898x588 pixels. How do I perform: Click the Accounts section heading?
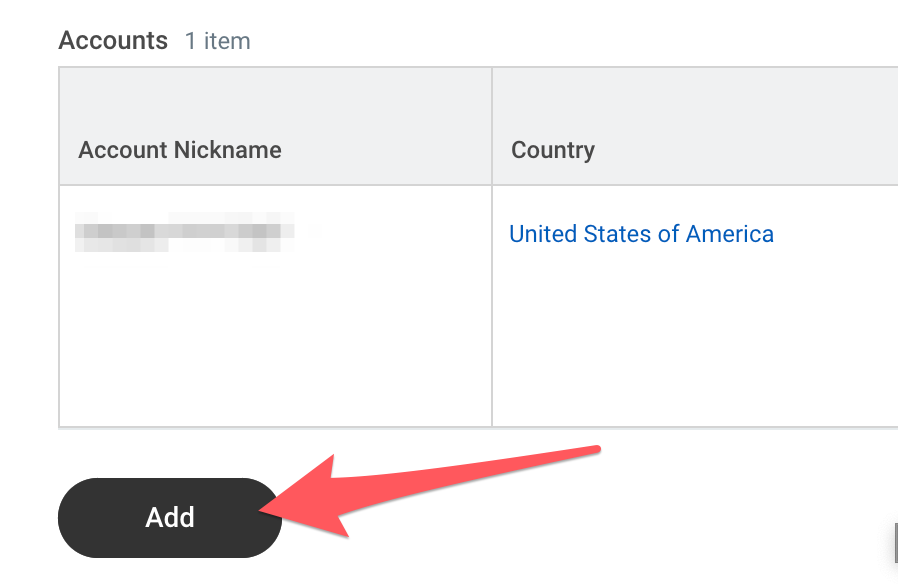coord(114,40)
